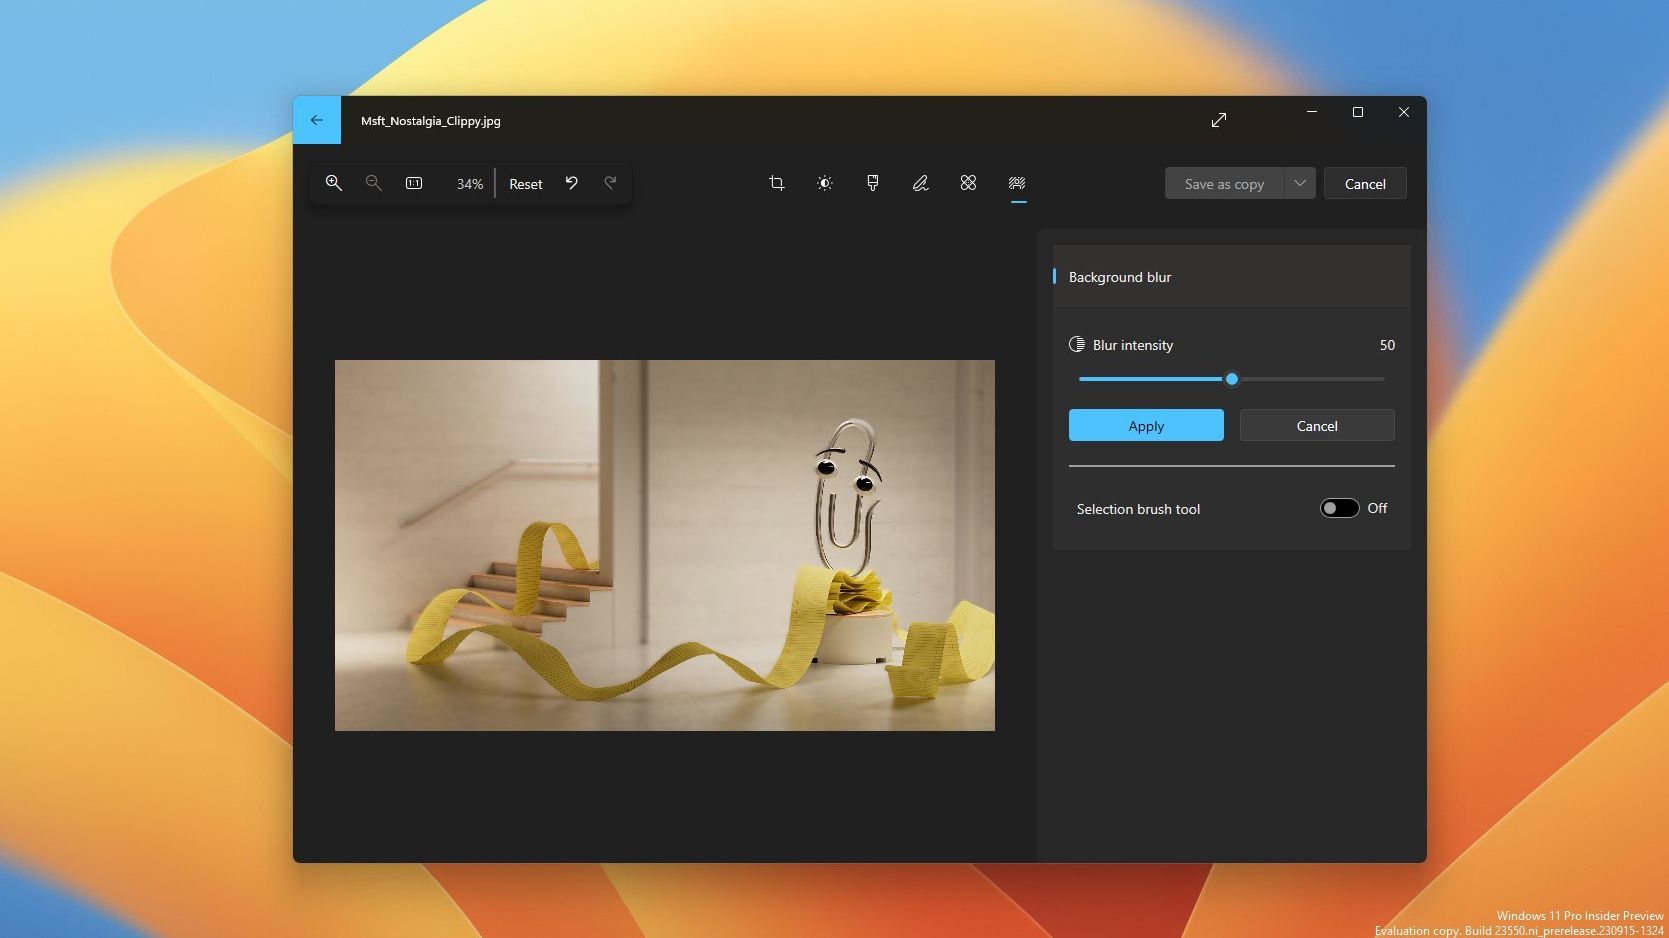
Task: Select the Background blur tool
Action: coord(1017,183)
